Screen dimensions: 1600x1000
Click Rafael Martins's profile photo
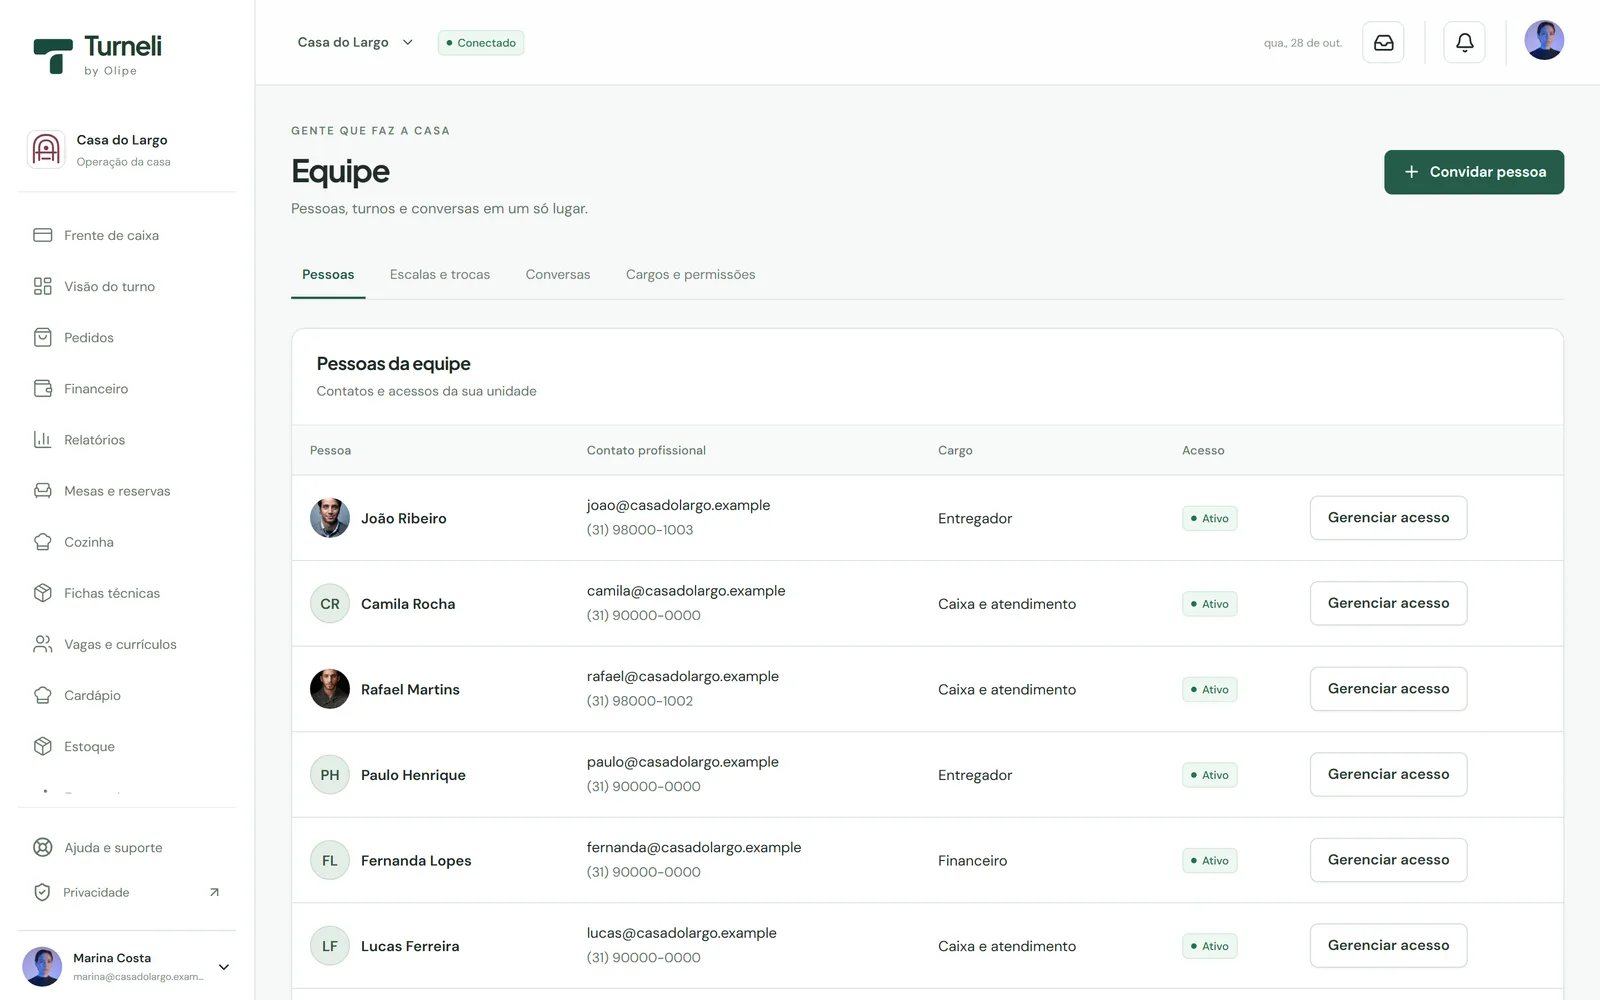point(330,689)
